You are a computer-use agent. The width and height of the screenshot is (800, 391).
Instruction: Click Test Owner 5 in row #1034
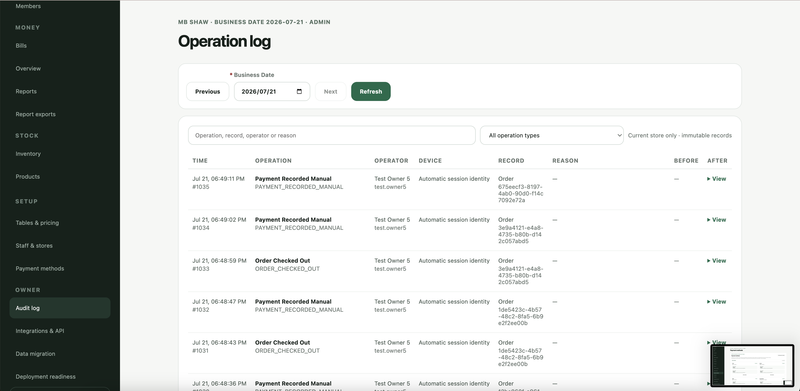392,219
